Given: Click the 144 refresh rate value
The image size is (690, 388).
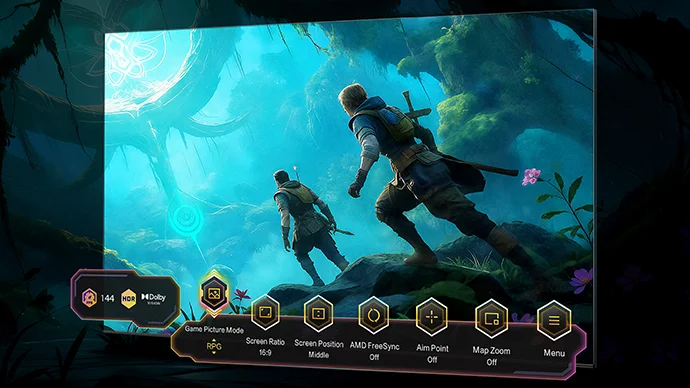Looking at the screenshot, I should coord(107,298).
